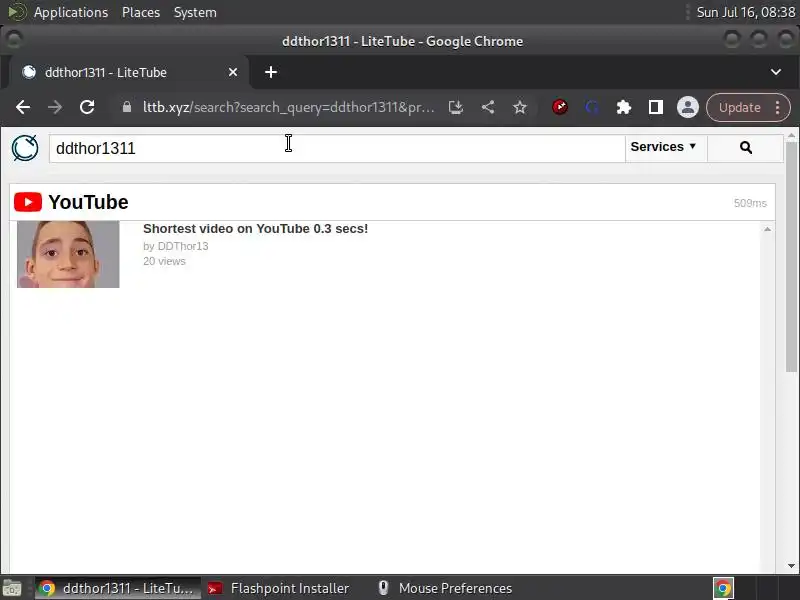Click the 509ms load time text
This screenshot has height=600, width=800.
[x=750, y=203]
